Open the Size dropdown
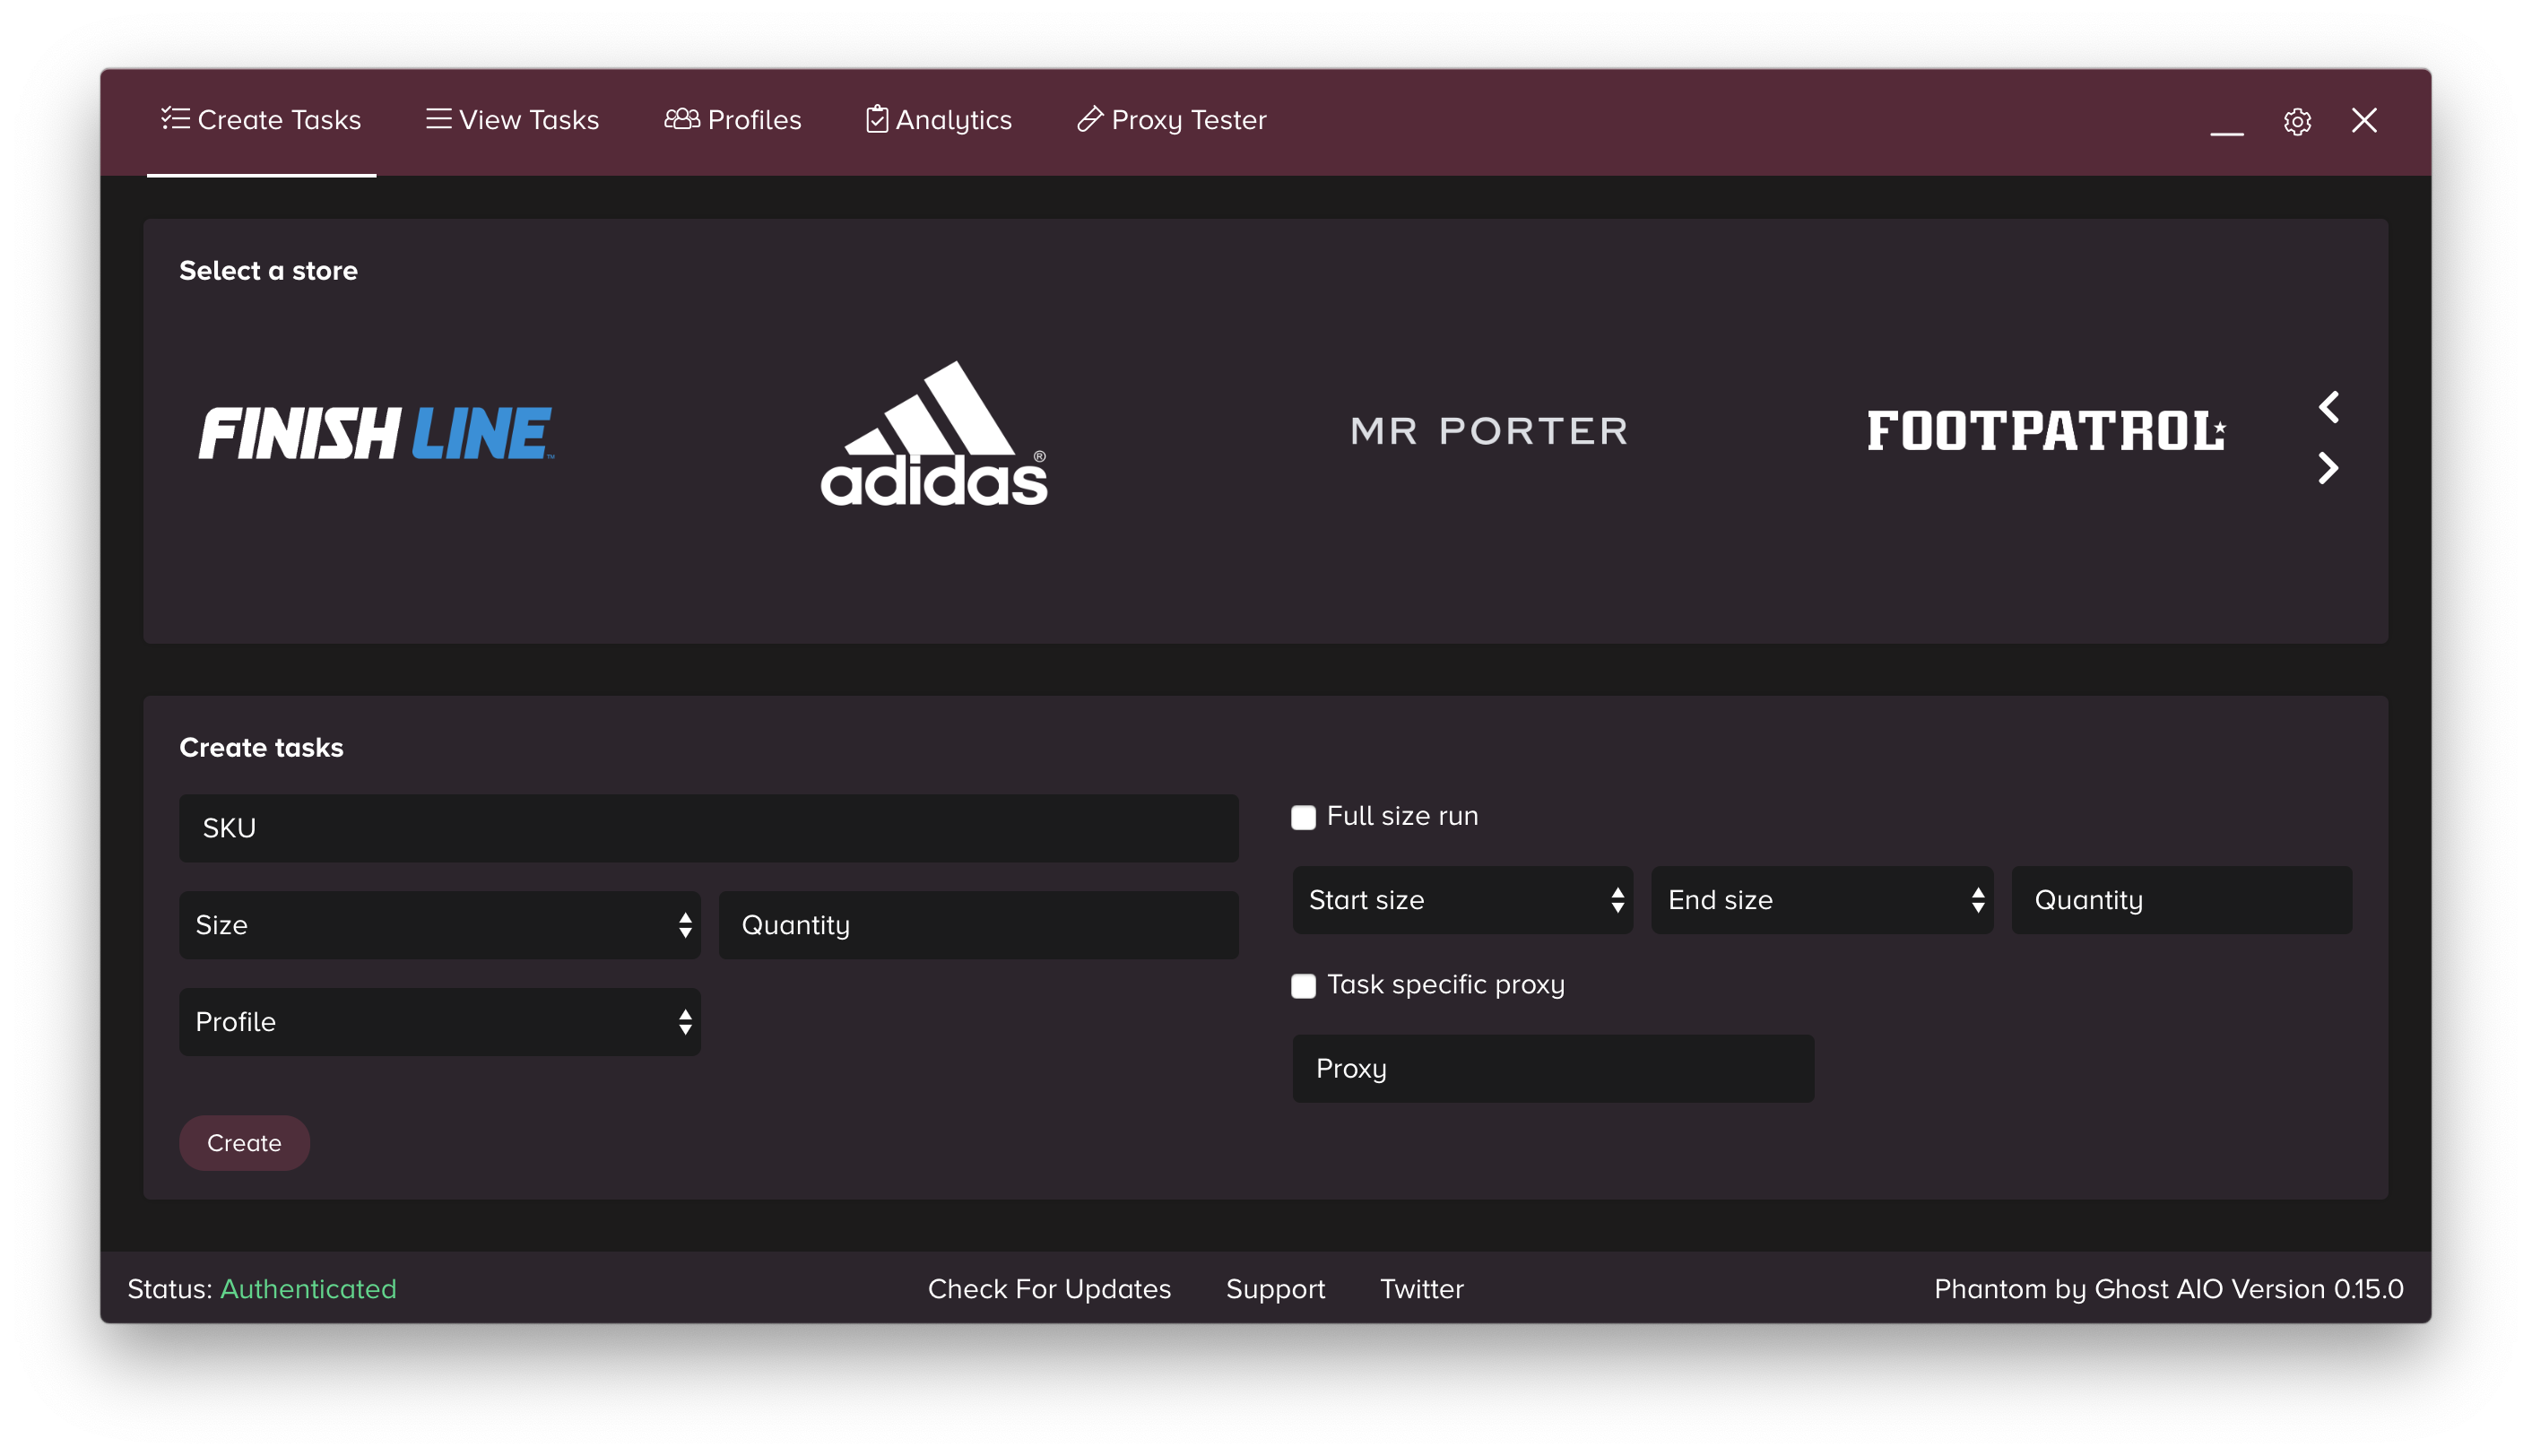2532x1456 pixels. 439,925
